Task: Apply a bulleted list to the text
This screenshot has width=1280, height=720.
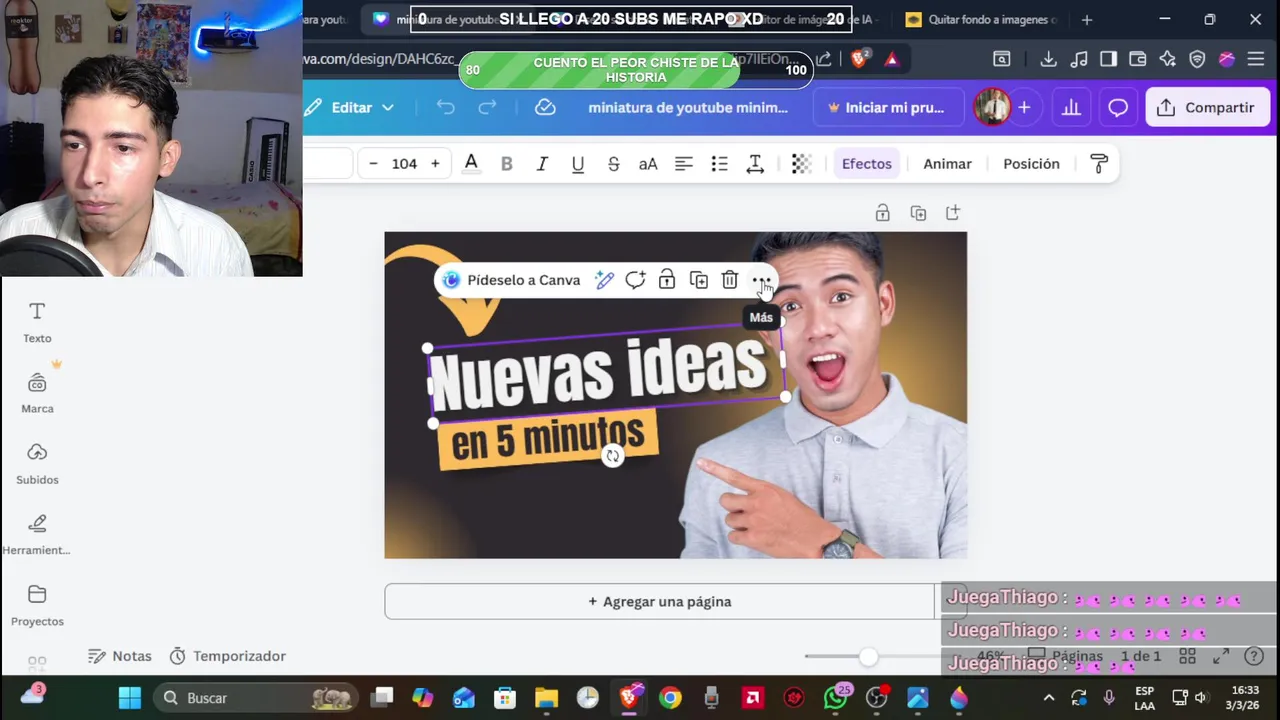Action: click(x=719, y=164)
